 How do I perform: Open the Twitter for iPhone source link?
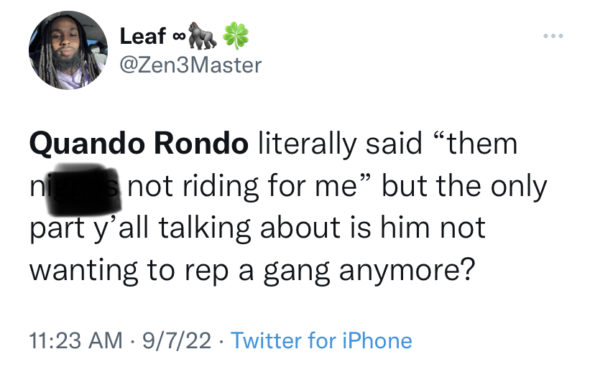321,340
